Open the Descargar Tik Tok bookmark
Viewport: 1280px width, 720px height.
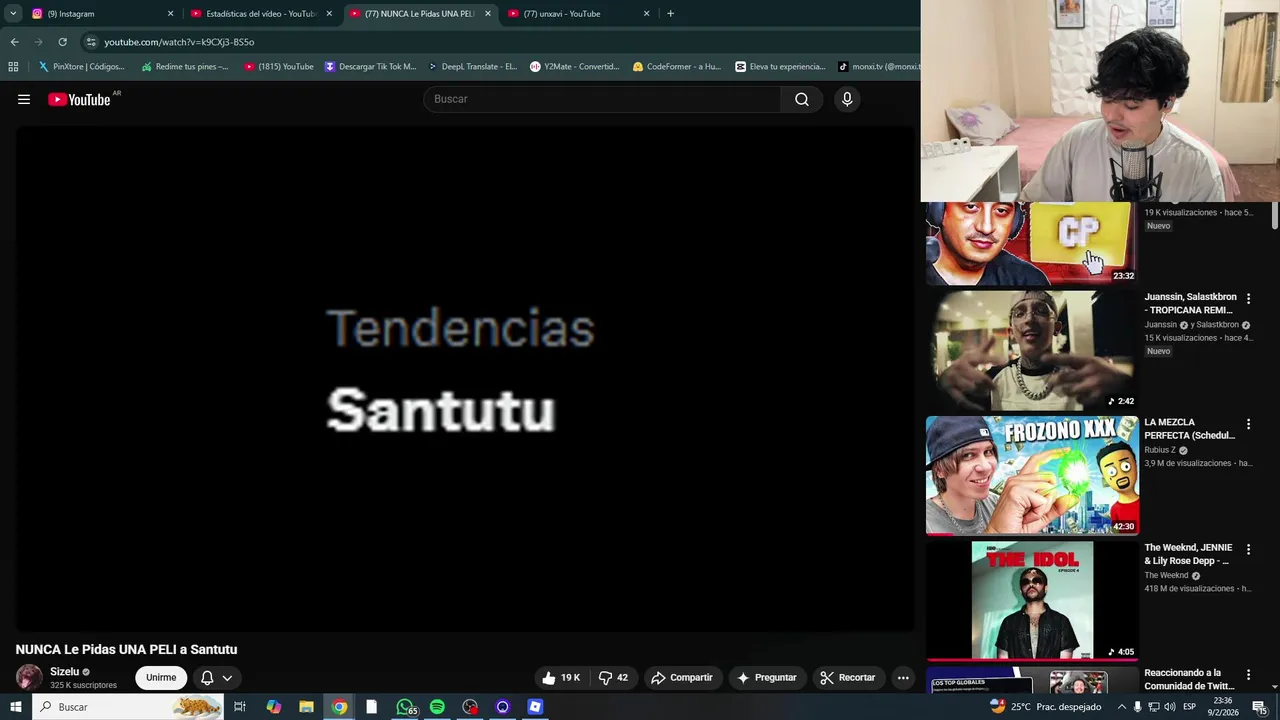tap(370, 67)
